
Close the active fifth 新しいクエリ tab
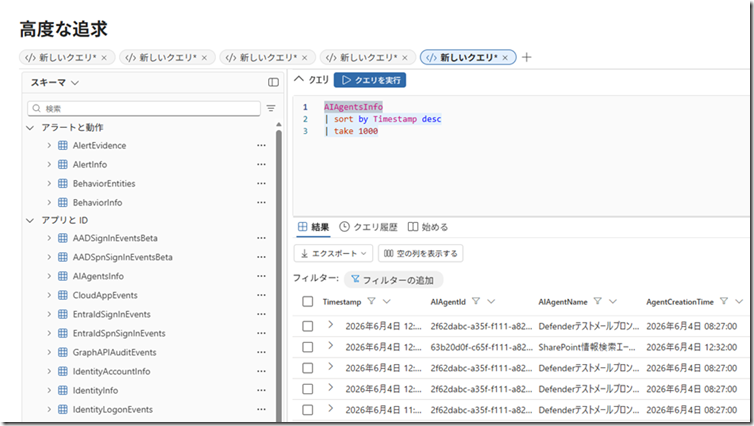[x=505, y=58]
